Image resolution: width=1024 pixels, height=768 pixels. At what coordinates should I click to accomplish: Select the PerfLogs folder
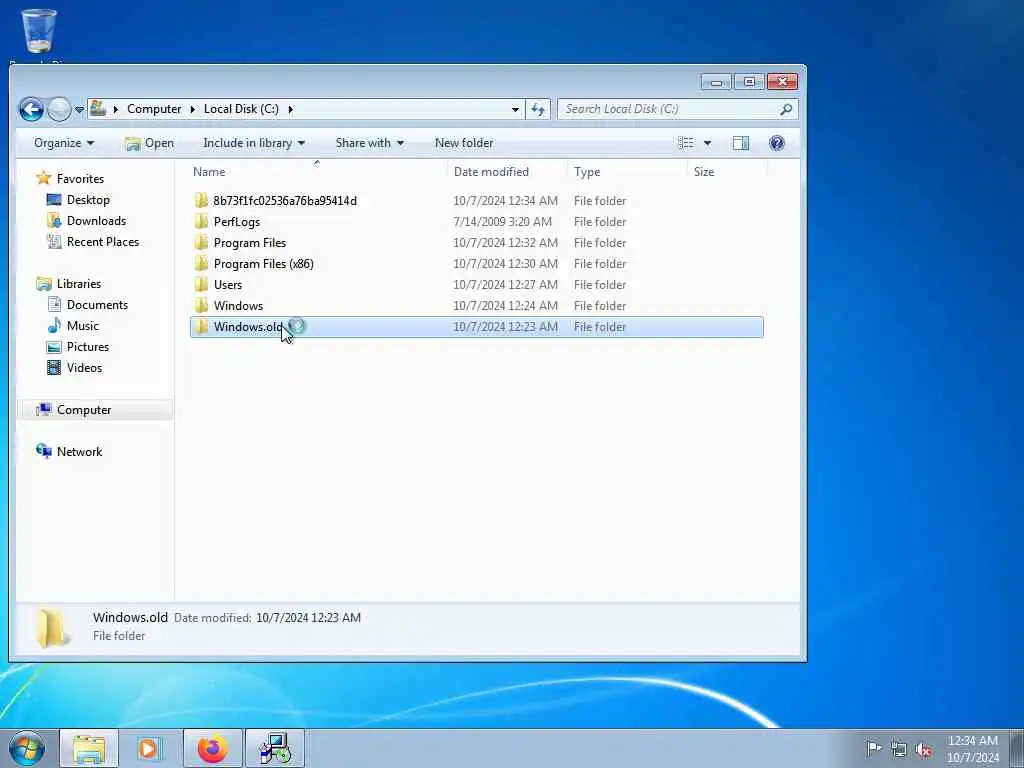(x=236, y=222)
